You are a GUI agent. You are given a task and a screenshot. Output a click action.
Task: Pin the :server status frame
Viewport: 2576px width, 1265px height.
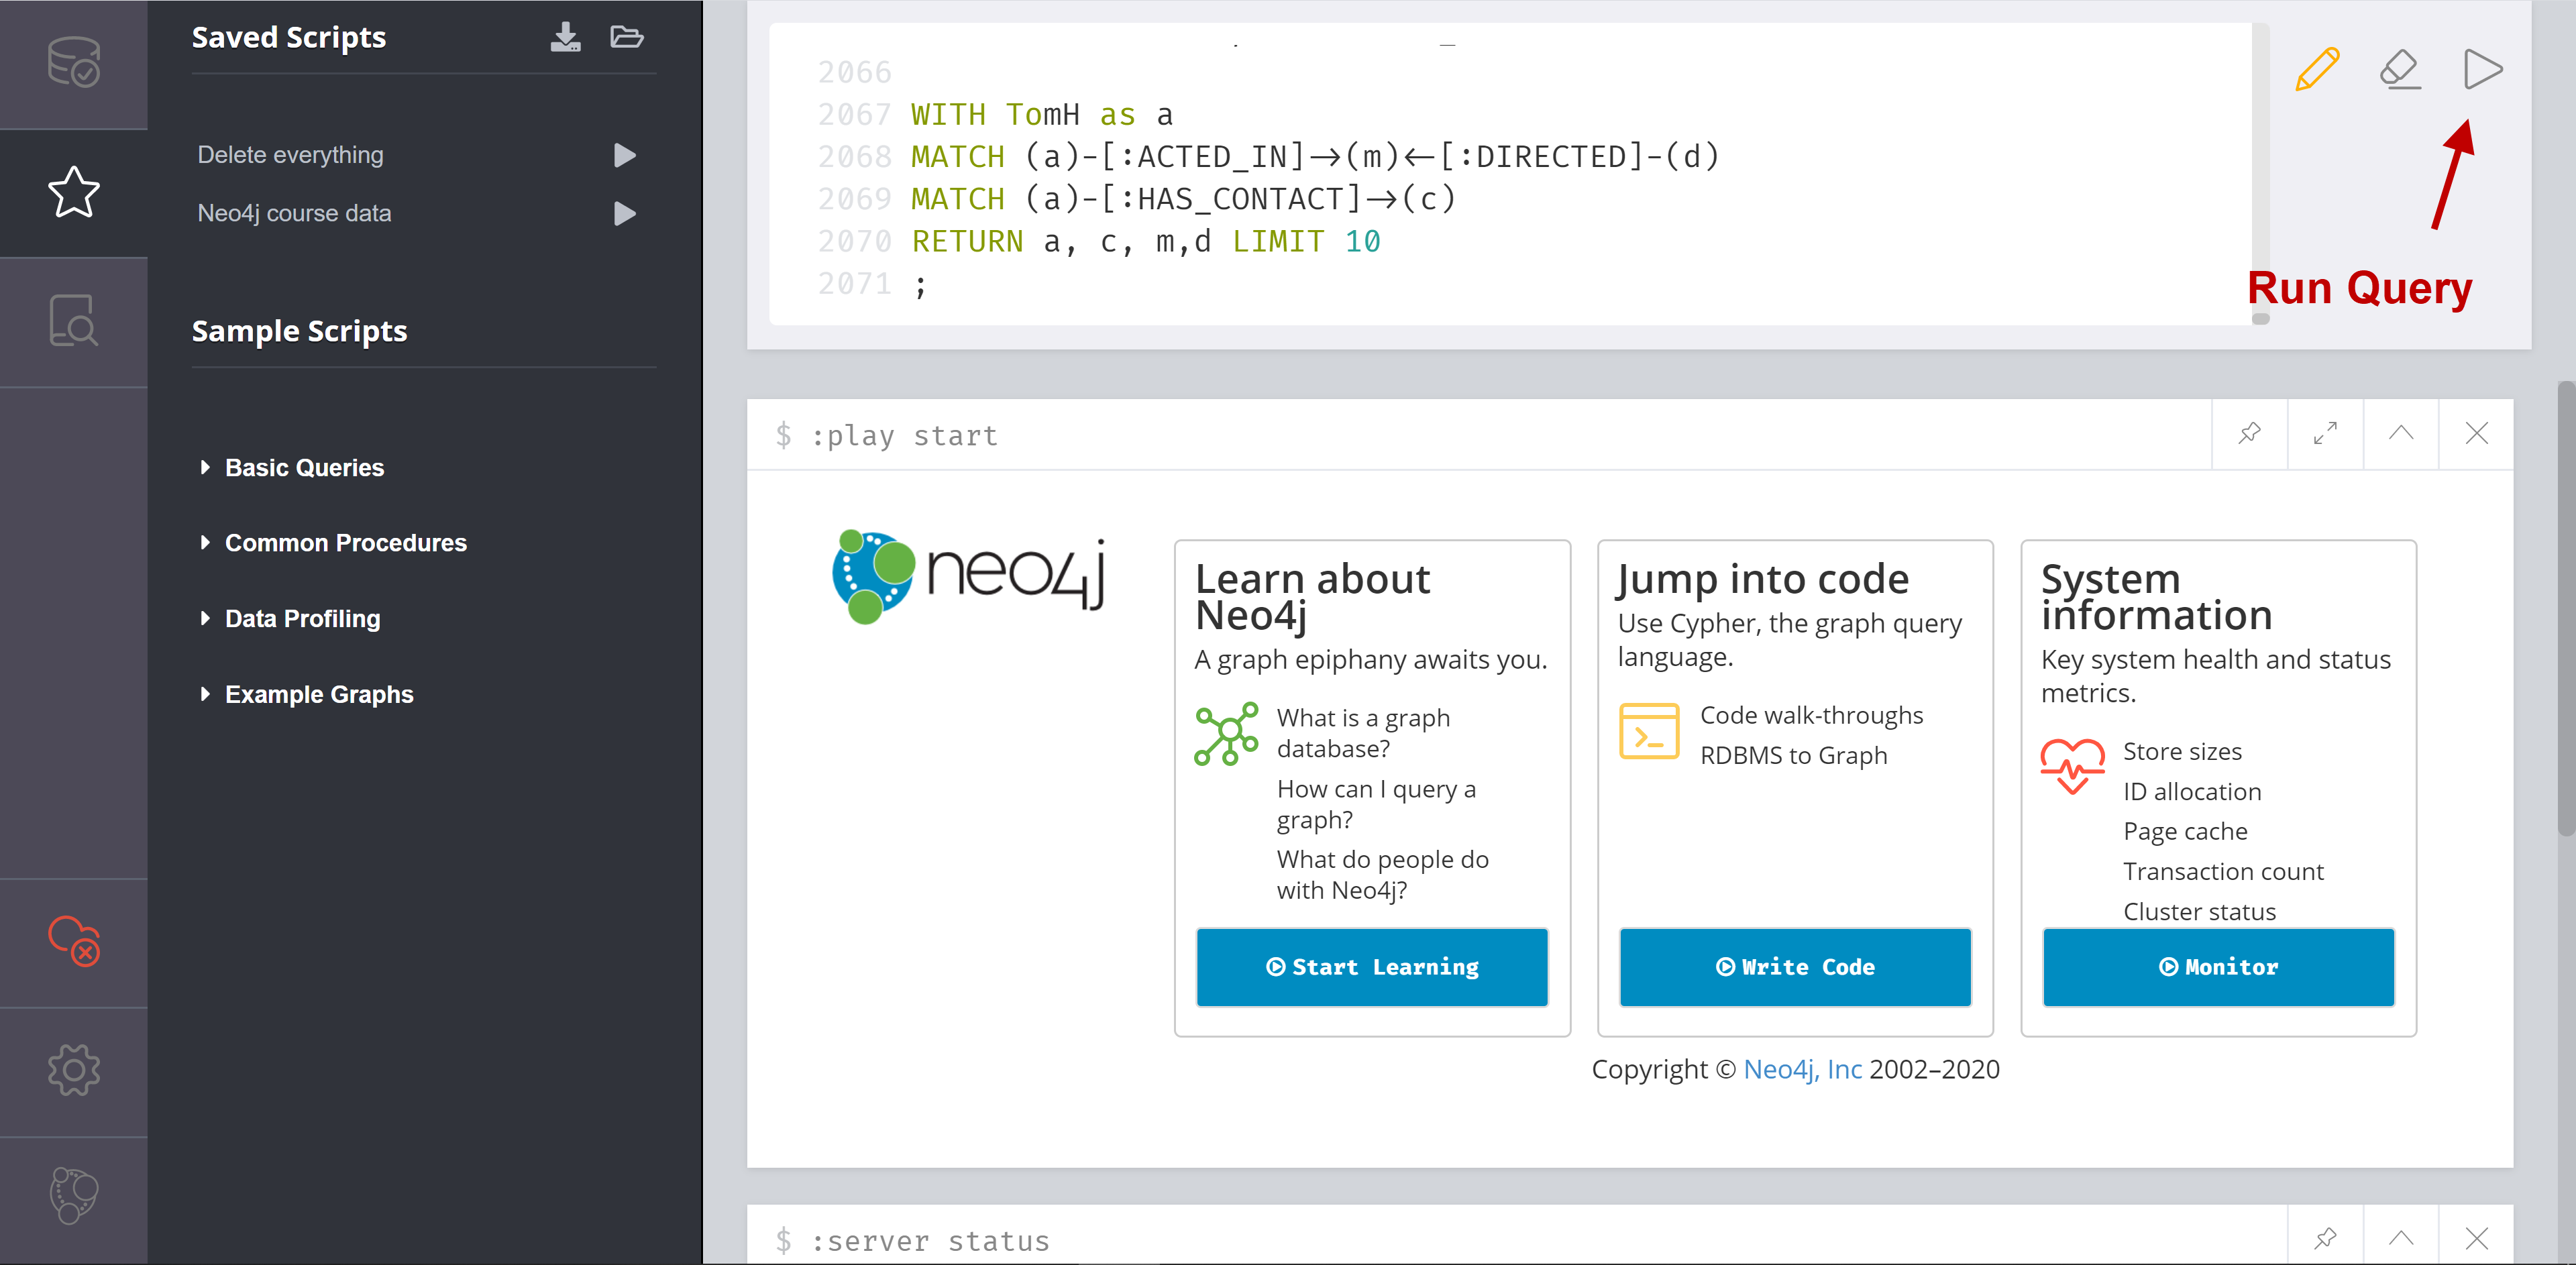coord(2325,1238)
